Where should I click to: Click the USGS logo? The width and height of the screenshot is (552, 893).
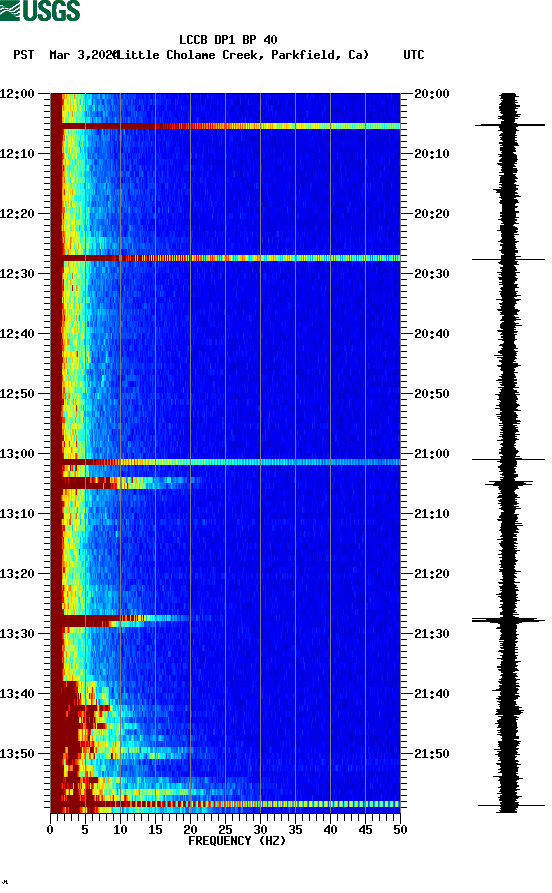pos(40,11)
